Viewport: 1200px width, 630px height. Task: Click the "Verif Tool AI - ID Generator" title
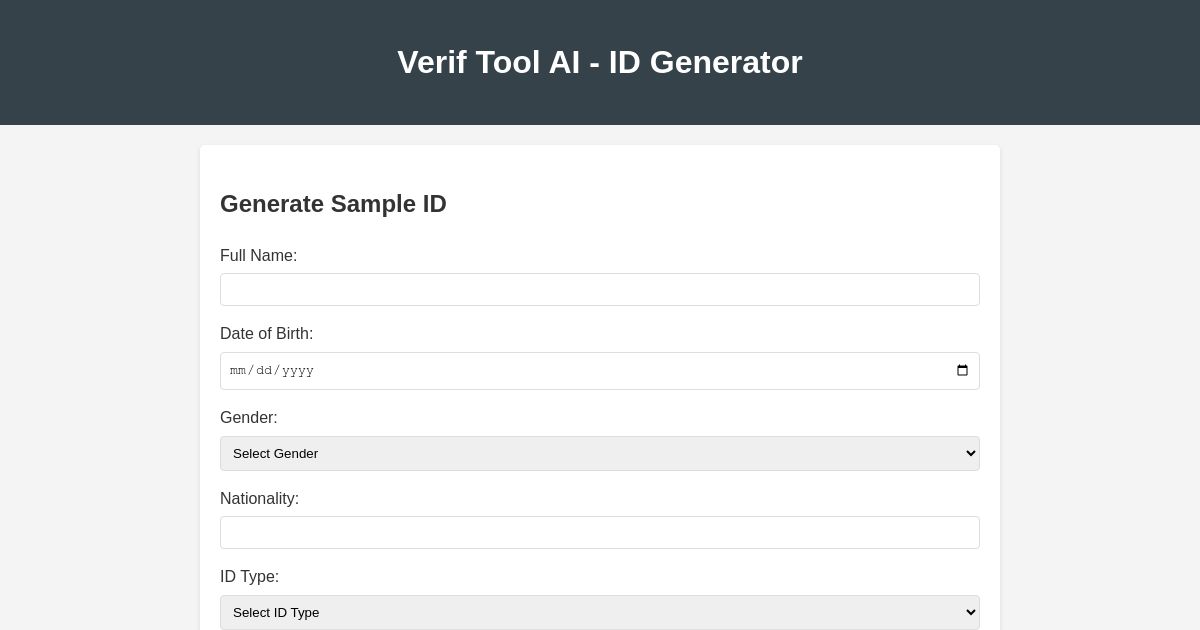600,62
